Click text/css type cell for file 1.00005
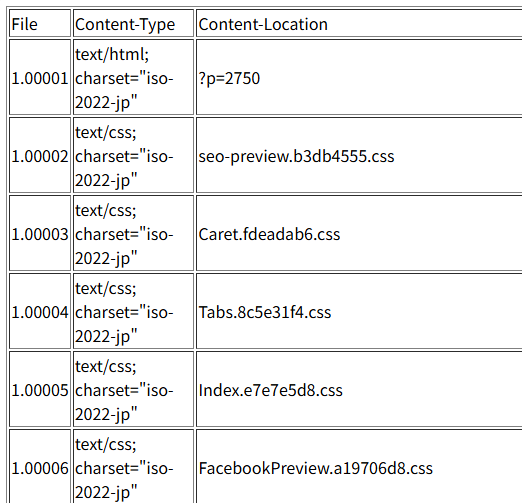Screen dimensions: 522x503 pyautogui.click(x=133, y=389)
